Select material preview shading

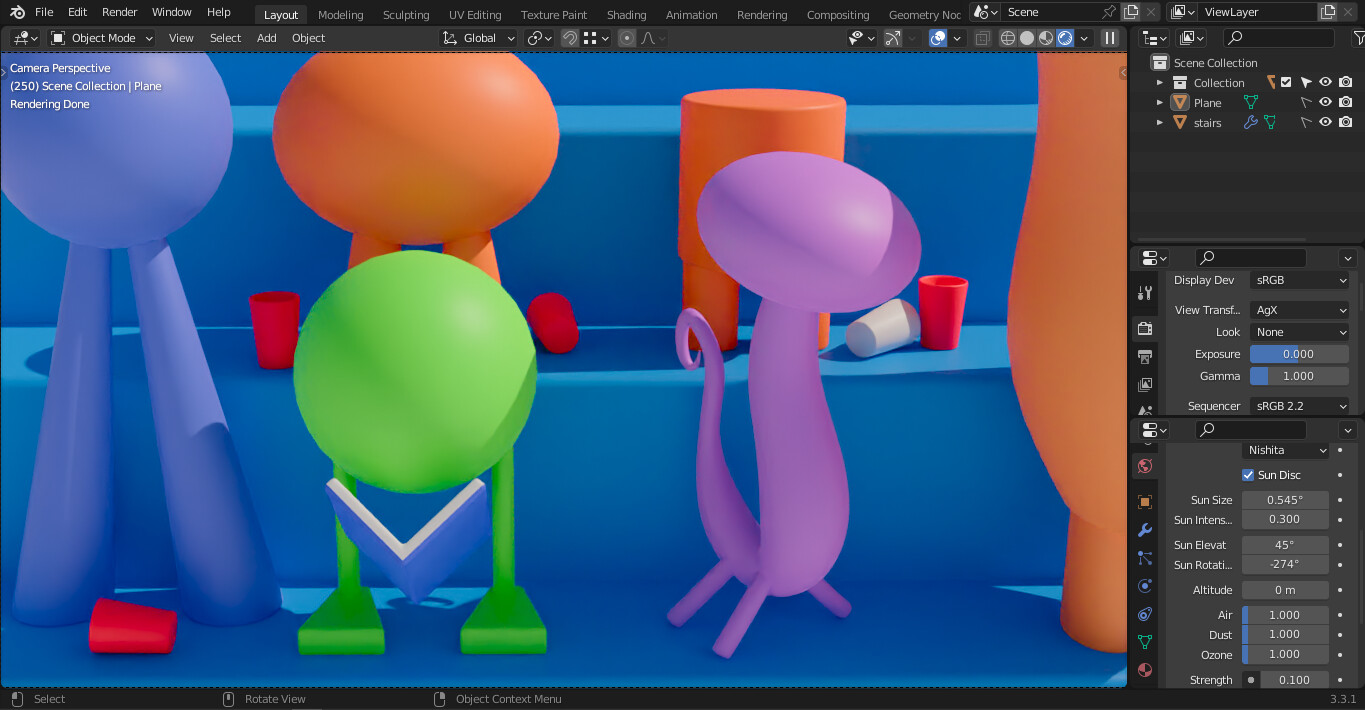pos(1046,38)
